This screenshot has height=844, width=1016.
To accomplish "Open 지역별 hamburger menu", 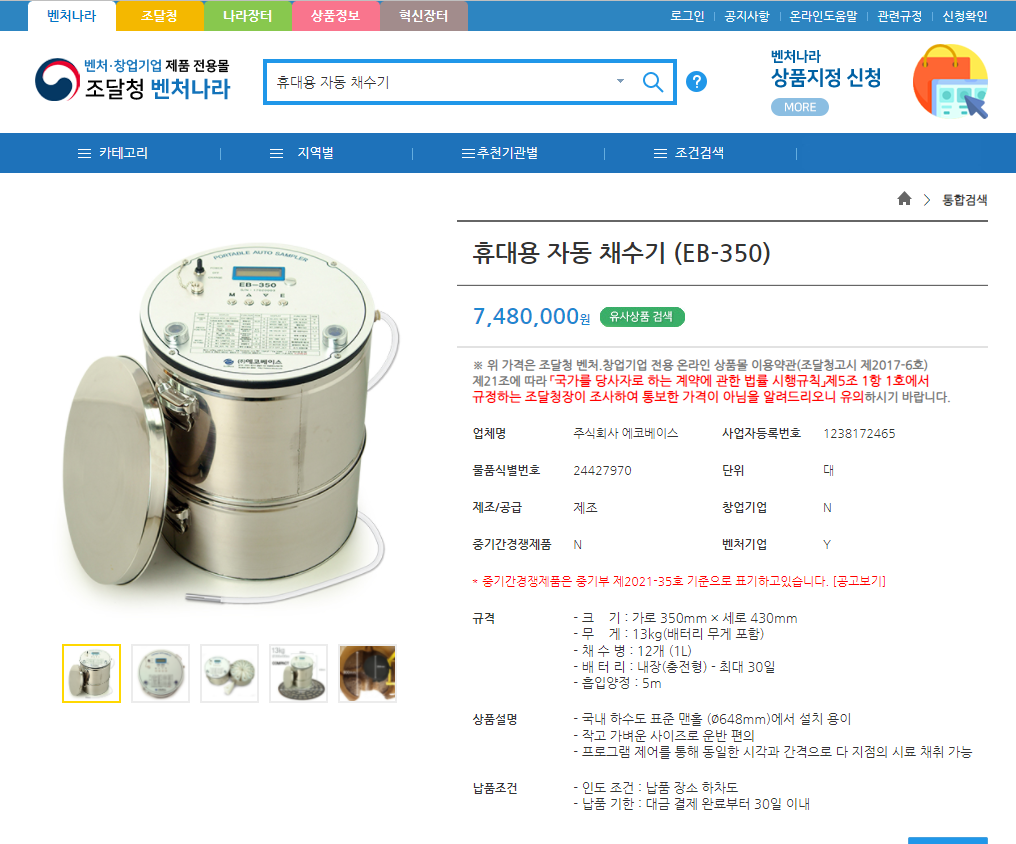I will point(301,153).
